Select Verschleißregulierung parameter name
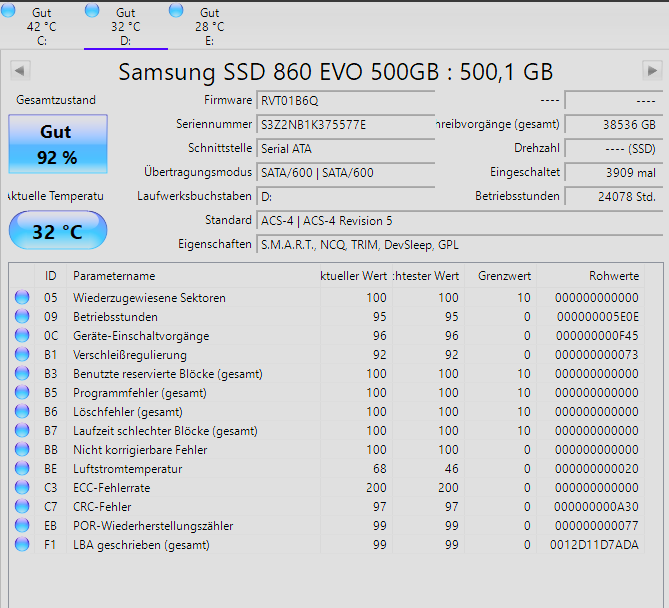The height and width of the screenshot is (608, 669). pyautogui.click(x=130, y=355)
